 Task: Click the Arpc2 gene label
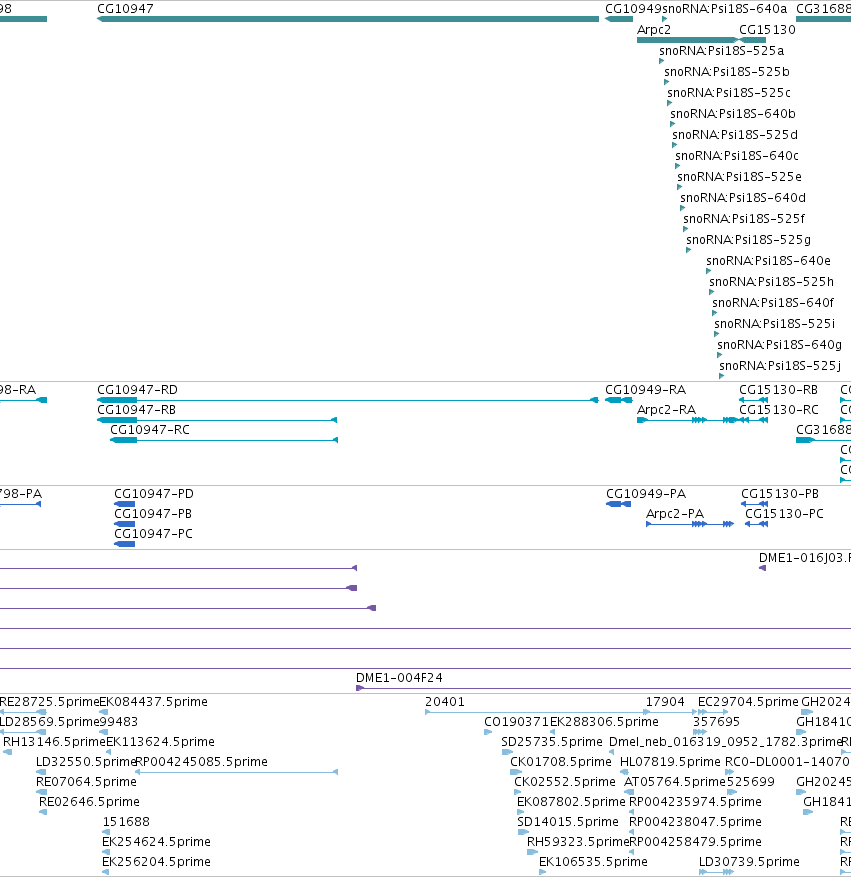click(654, 30)
